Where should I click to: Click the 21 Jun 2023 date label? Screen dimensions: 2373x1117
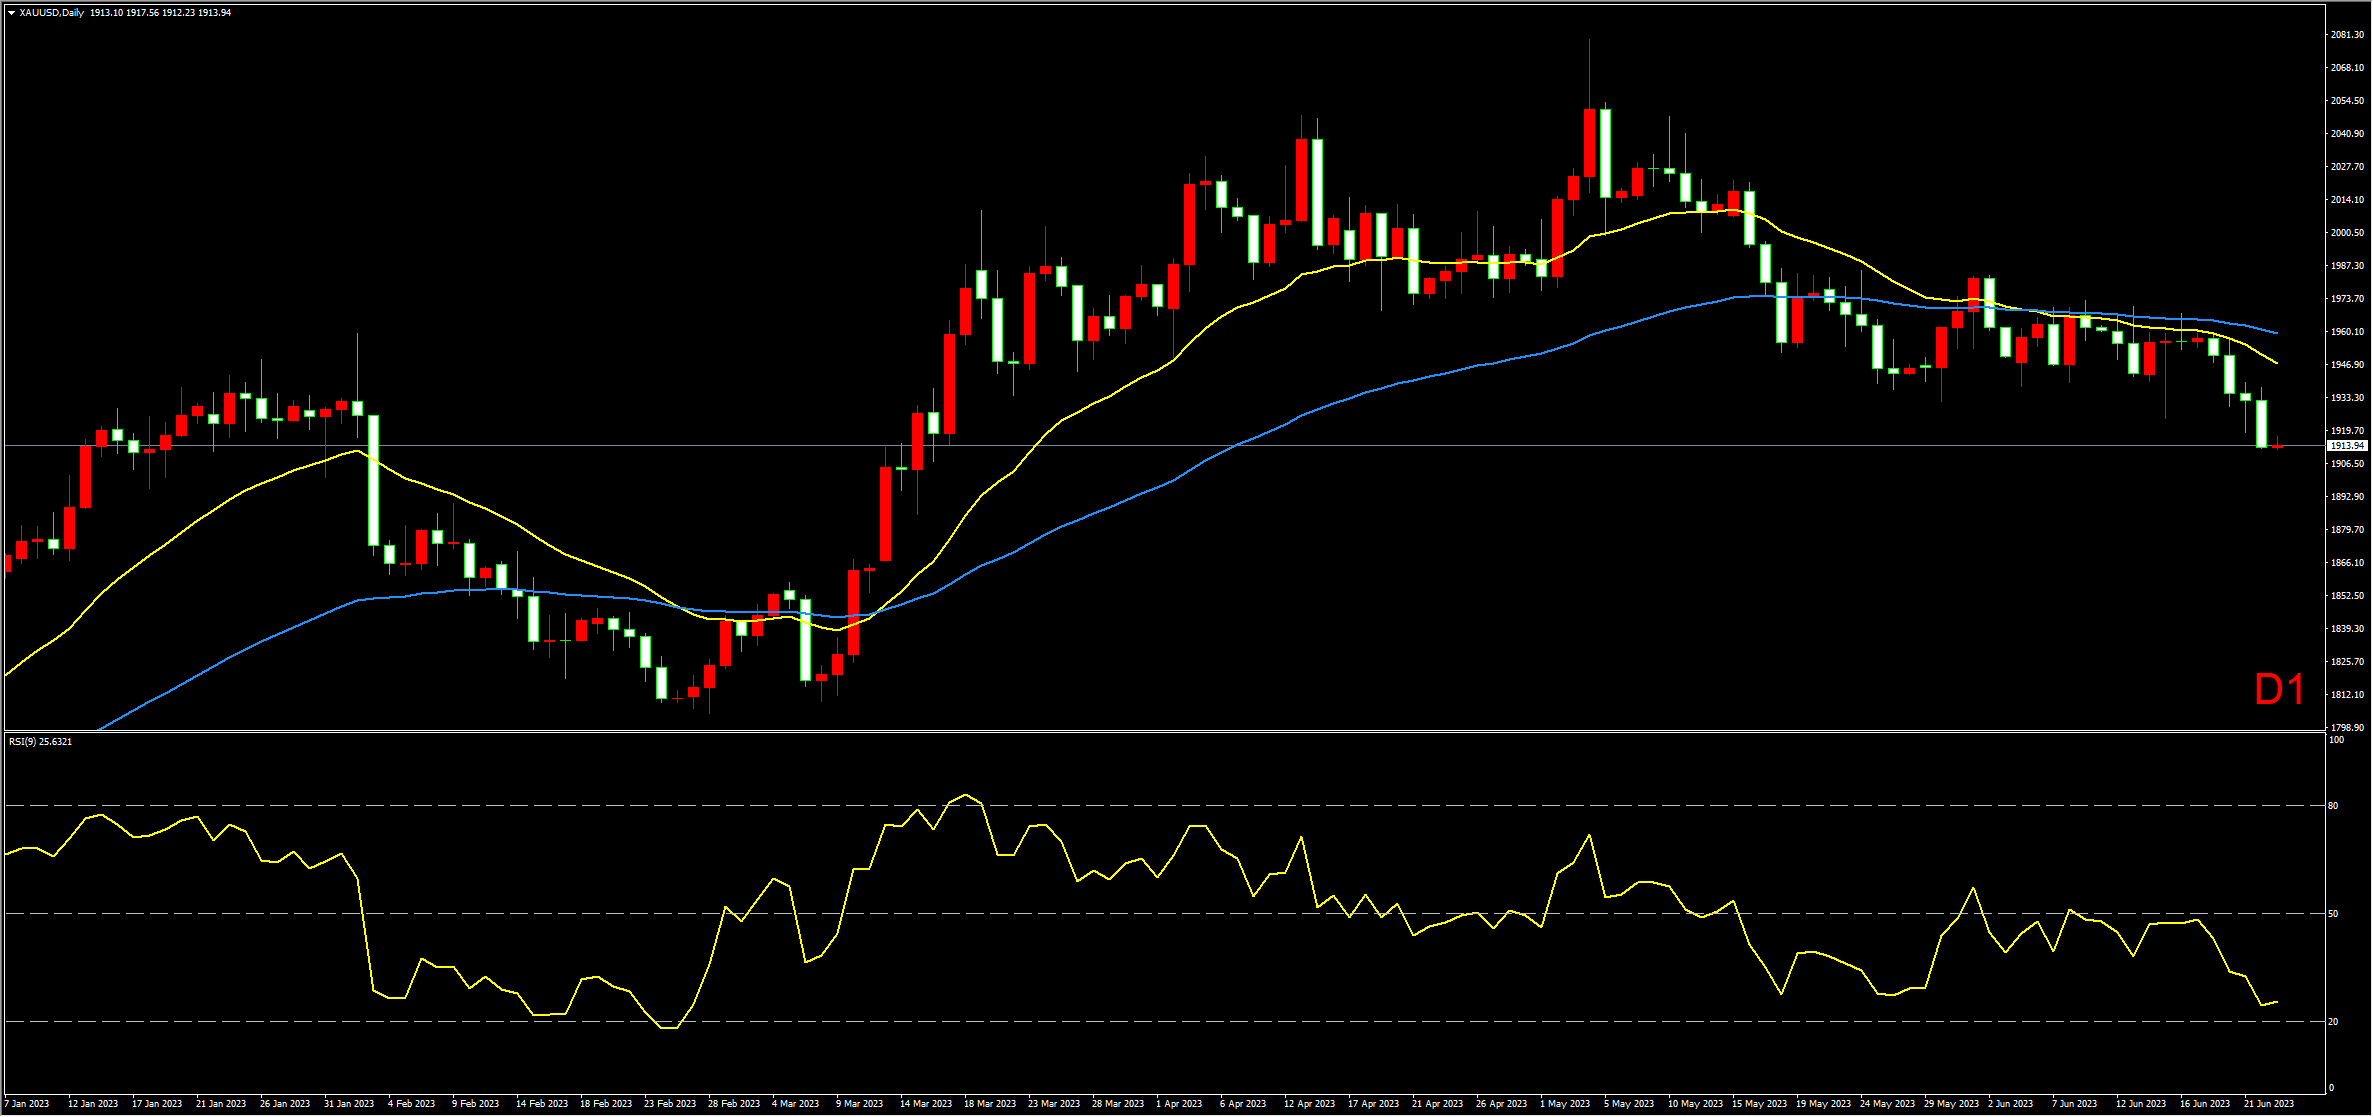2268,1104
